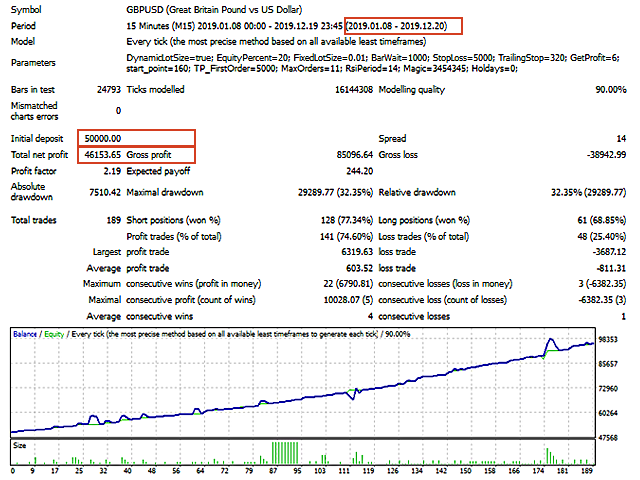Click the Total net profit value 46153.65
640x480 pixels.
coord(101,155)
